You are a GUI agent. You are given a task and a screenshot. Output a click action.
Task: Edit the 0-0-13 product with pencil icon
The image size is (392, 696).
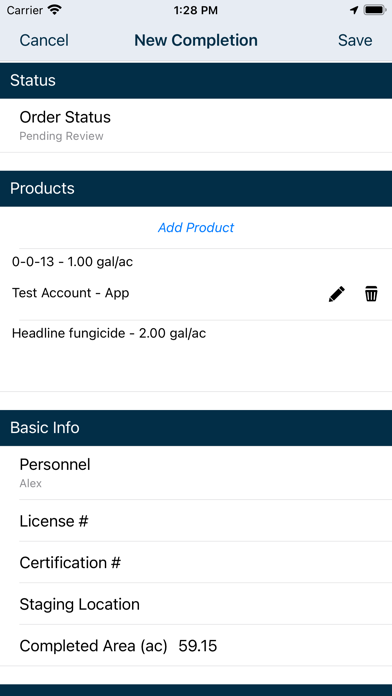[x=337, y=294]
